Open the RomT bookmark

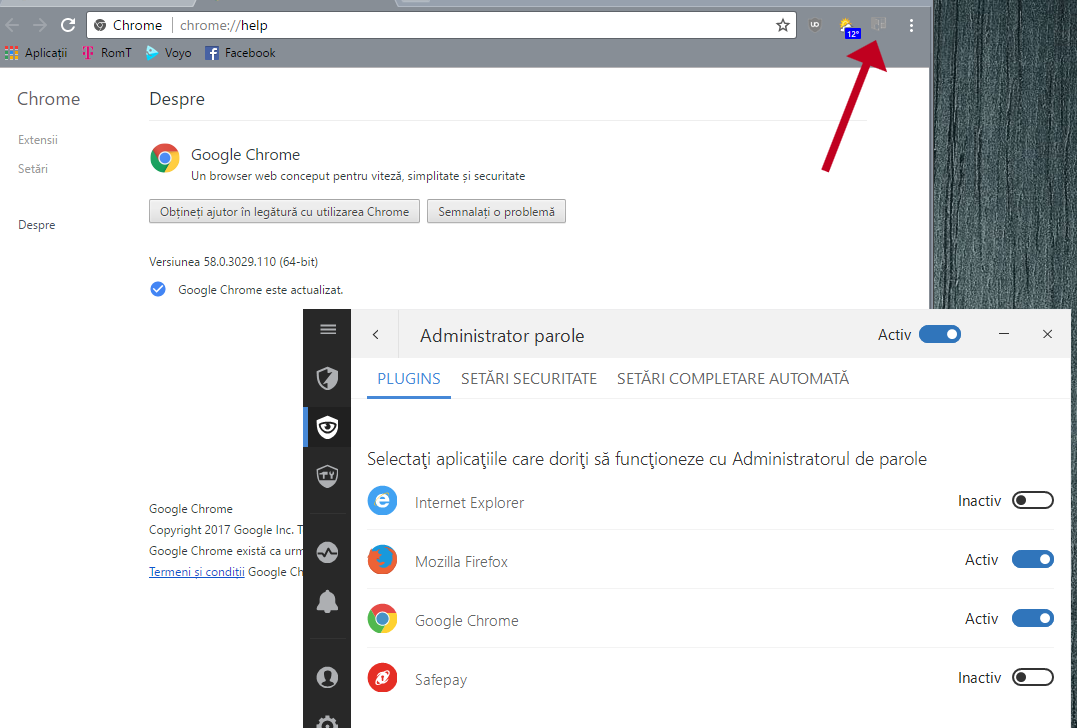[106, 53]
